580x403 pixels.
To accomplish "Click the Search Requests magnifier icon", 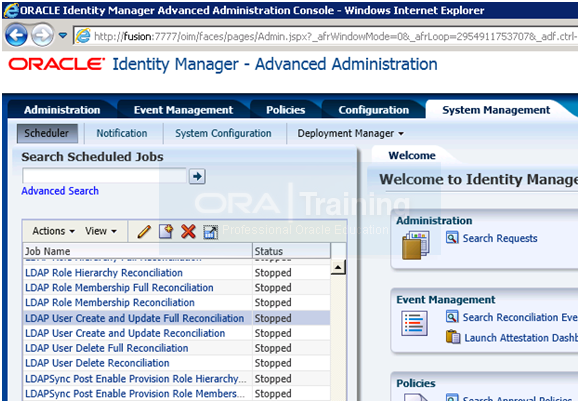I will point(452,238).
